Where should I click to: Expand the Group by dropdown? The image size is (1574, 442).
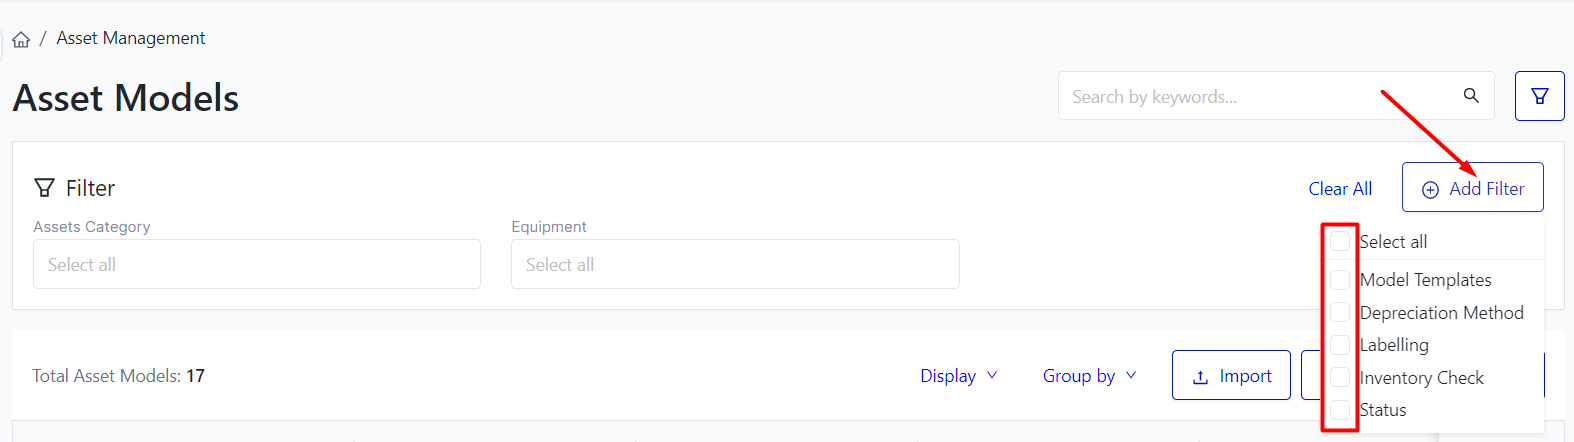[x=1089, y=376]
